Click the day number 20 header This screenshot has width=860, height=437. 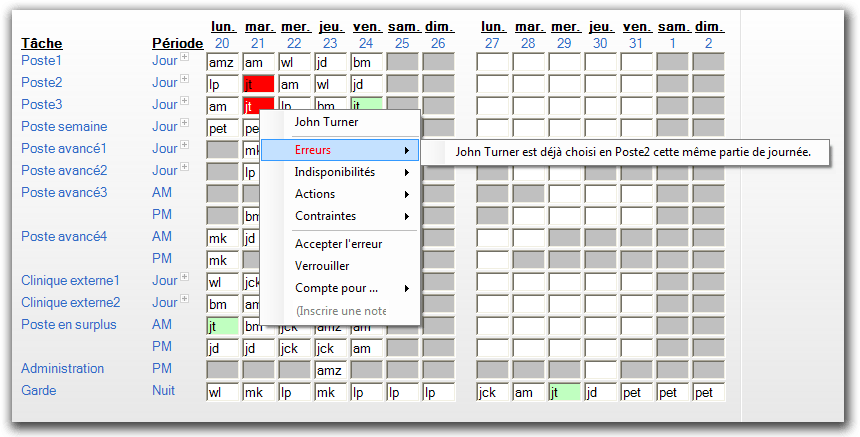point(222,43)
